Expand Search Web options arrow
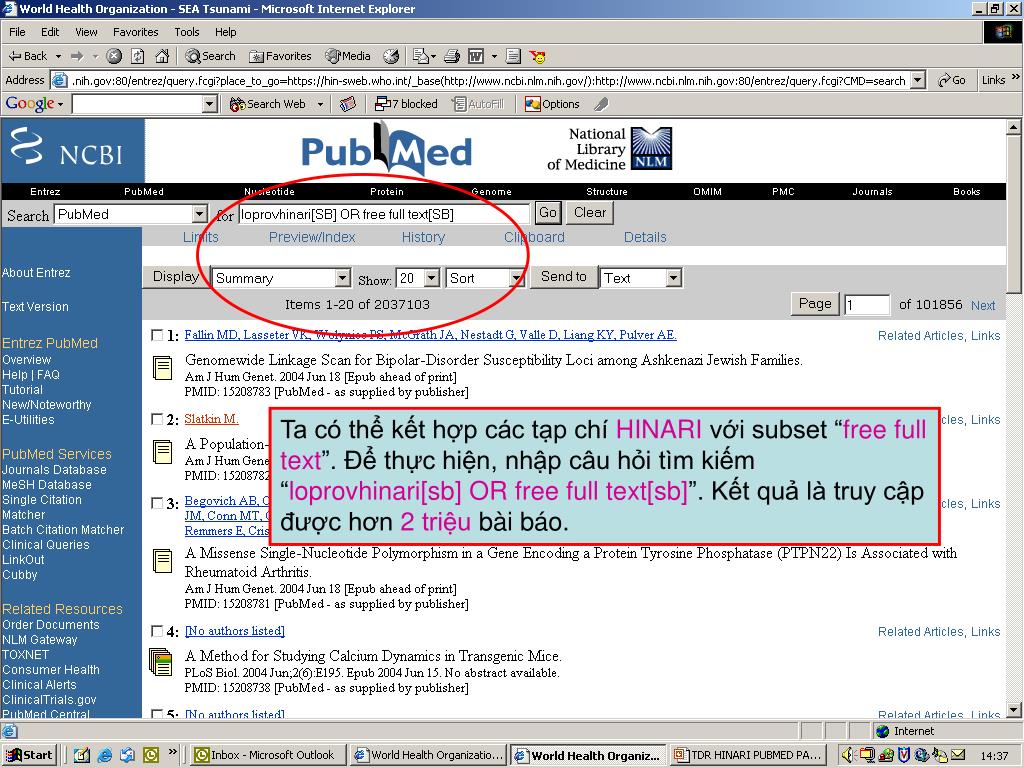The image size is (1024, 768). 320,104
